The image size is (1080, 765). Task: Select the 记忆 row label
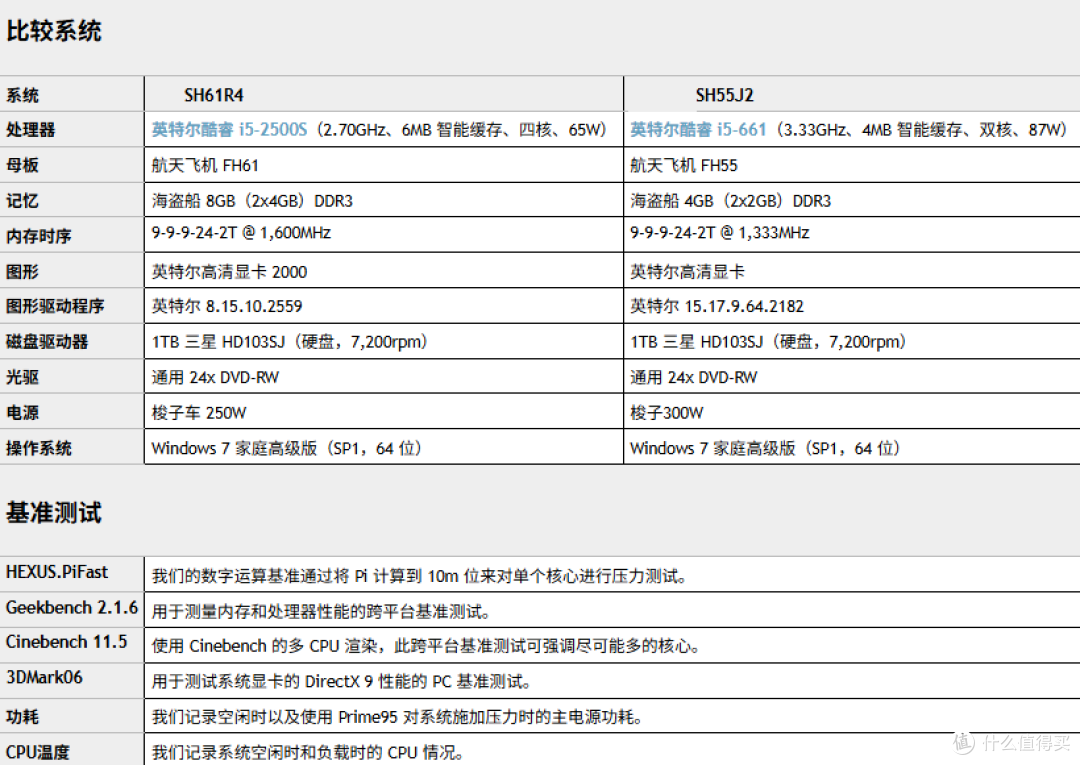pyautogui.click(x=22, y=201)
